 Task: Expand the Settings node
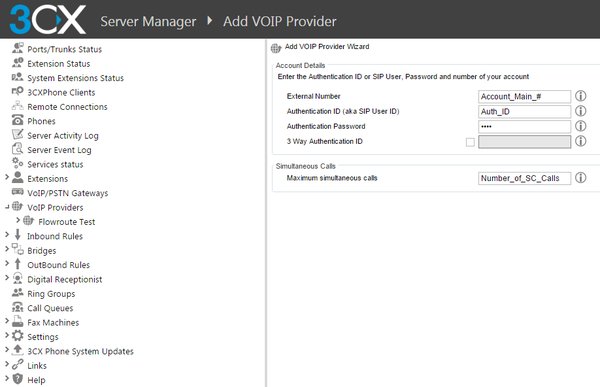point(7,335)
